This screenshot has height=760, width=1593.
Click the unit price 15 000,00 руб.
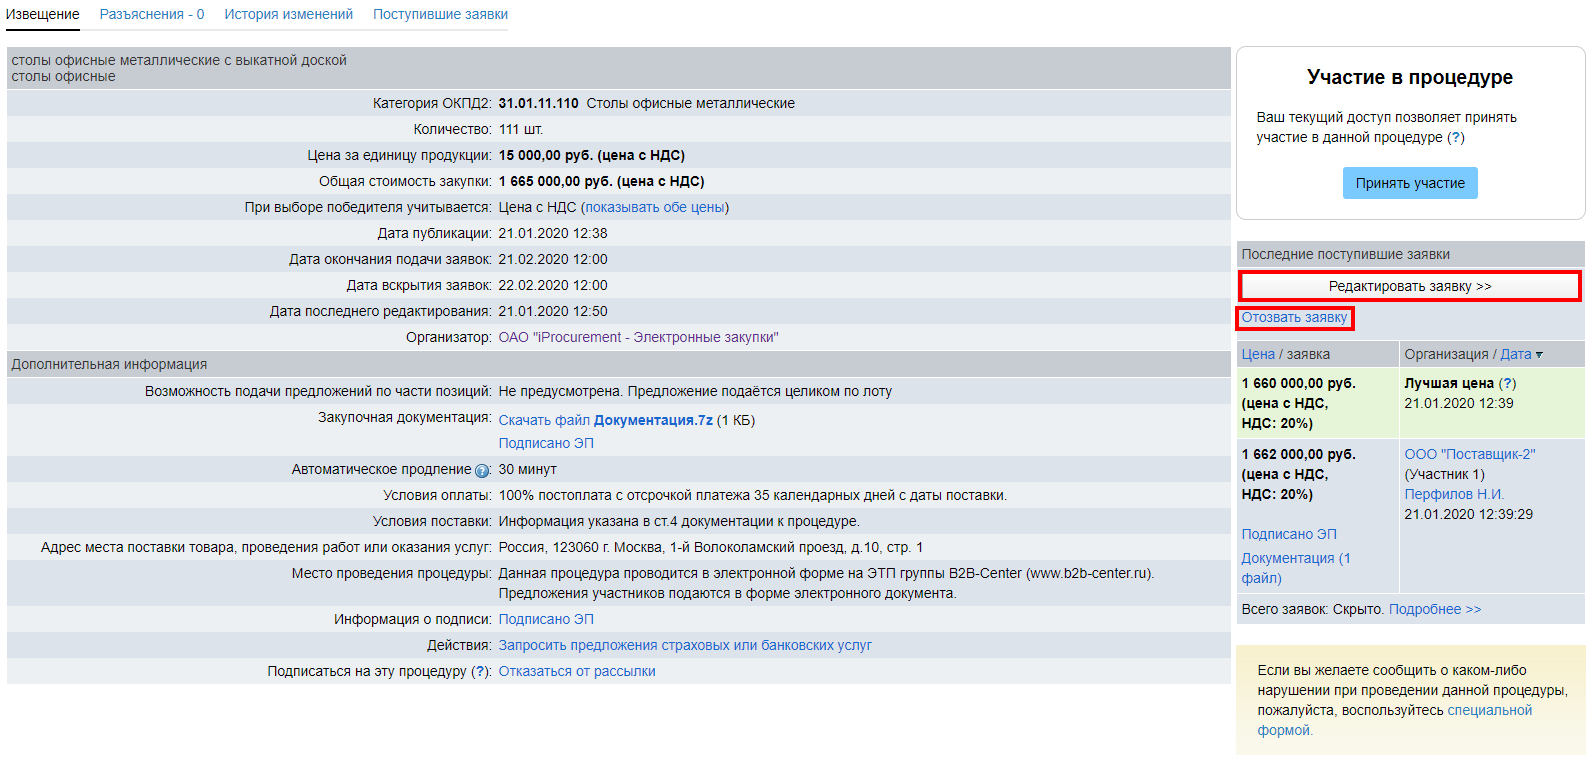pyautogui.click(x=591, y=155)
